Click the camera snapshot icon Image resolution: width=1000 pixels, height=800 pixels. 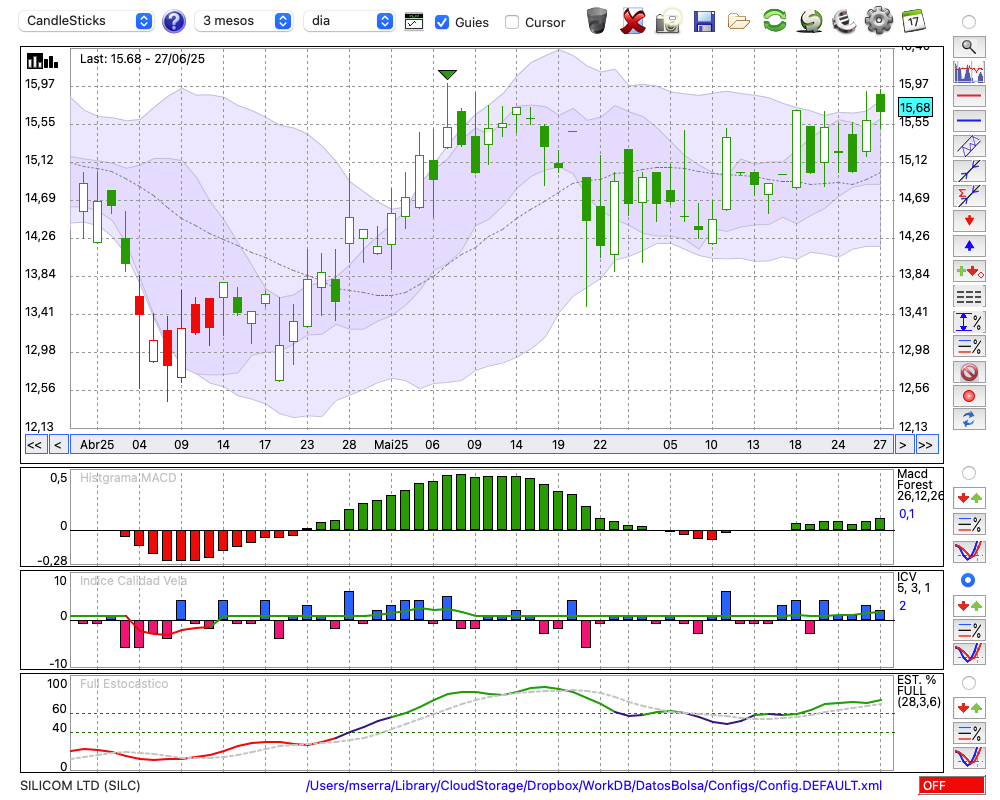coord(668,20)
